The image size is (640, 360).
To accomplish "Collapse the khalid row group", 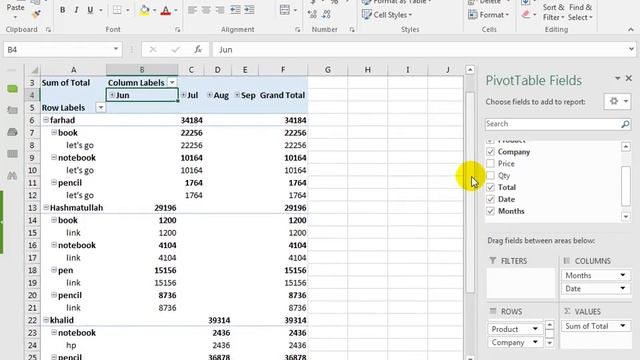I will click(46, 320).
